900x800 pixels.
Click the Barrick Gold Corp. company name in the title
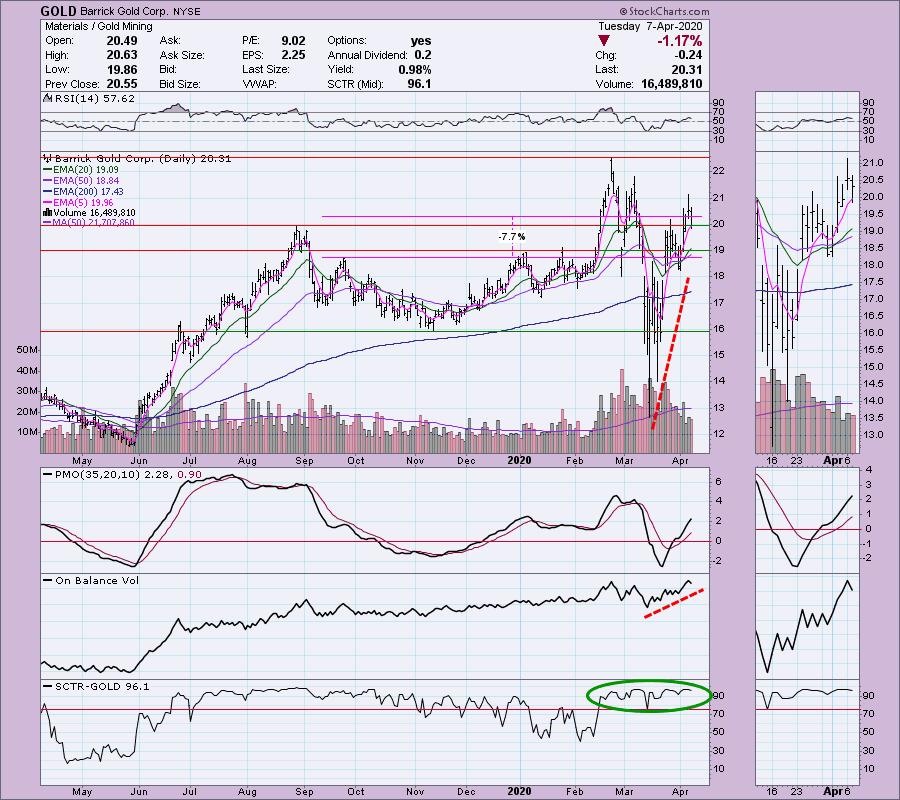click(x=123, y=11)
